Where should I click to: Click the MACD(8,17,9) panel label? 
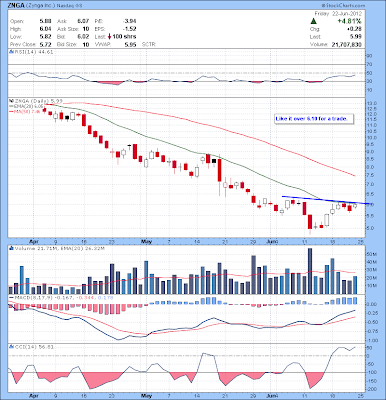[x=33, y=297]
